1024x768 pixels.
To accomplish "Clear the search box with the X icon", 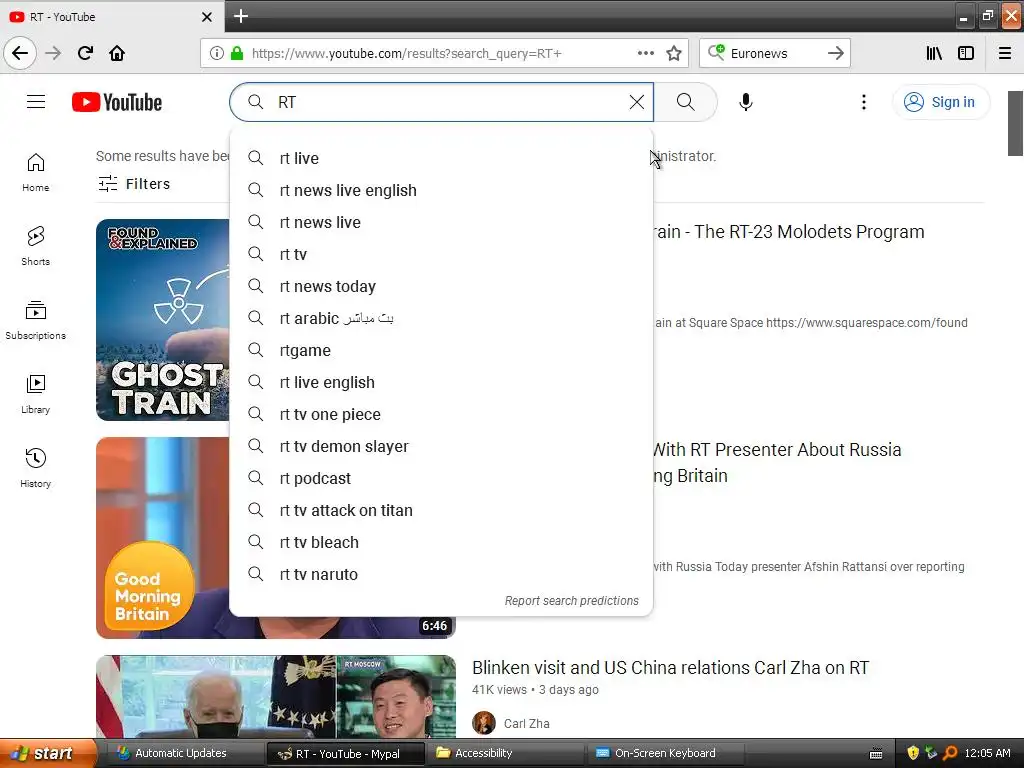I will [x=637, y=102].
